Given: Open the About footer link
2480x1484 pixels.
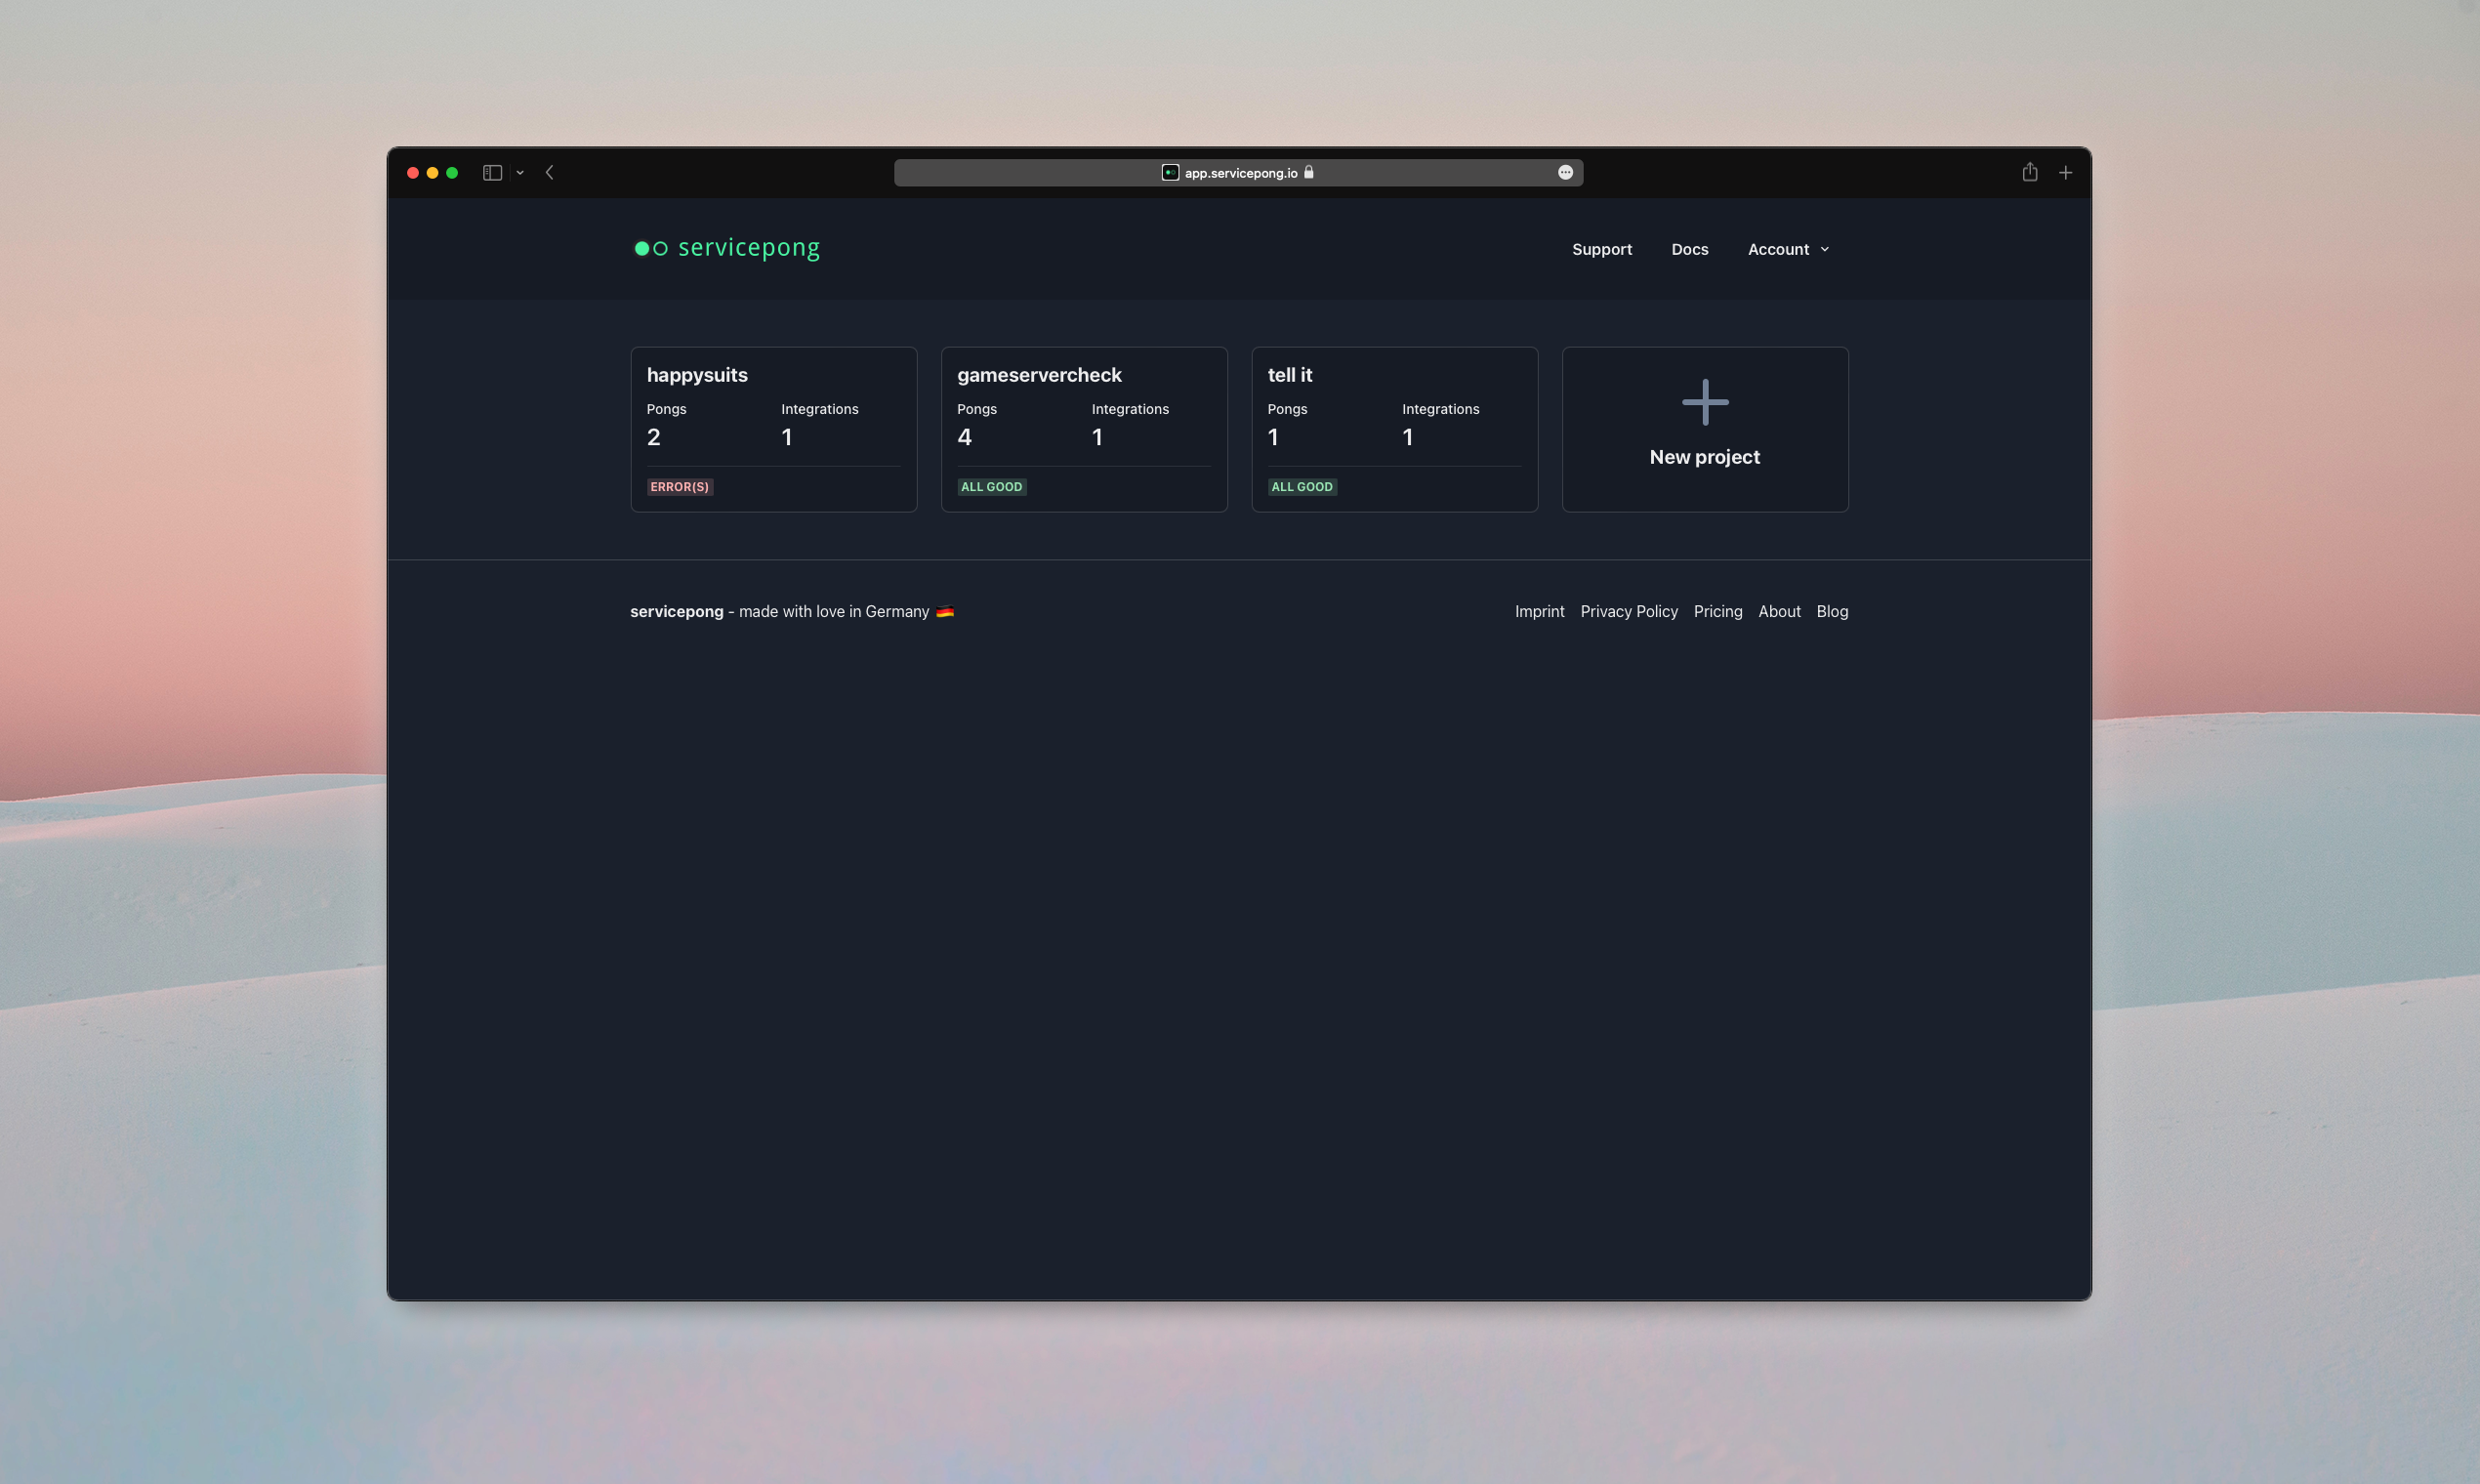Looking at the screenshot, I should click(1779, 611).
